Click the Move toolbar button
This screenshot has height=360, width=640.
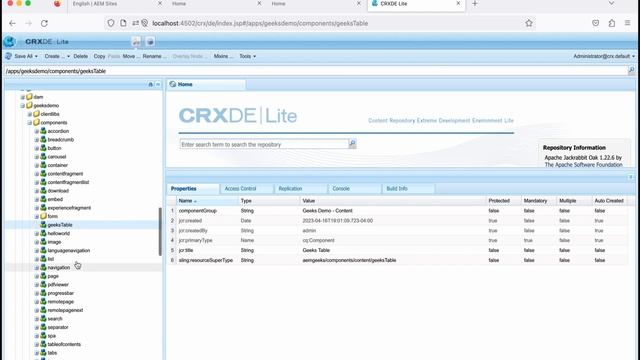tap(131, 56)
